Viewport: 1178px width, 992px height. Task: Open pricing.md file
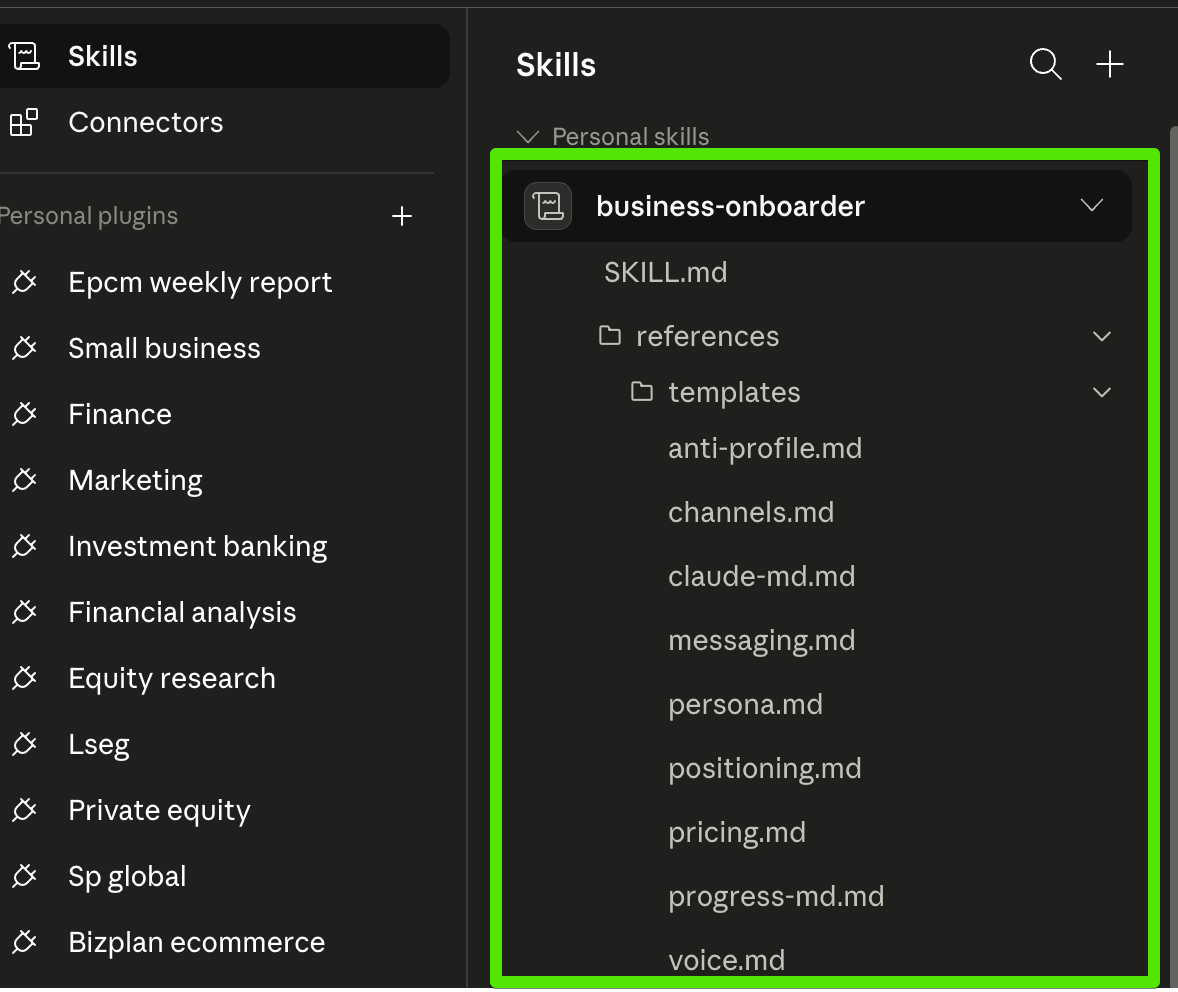(736, 833)
